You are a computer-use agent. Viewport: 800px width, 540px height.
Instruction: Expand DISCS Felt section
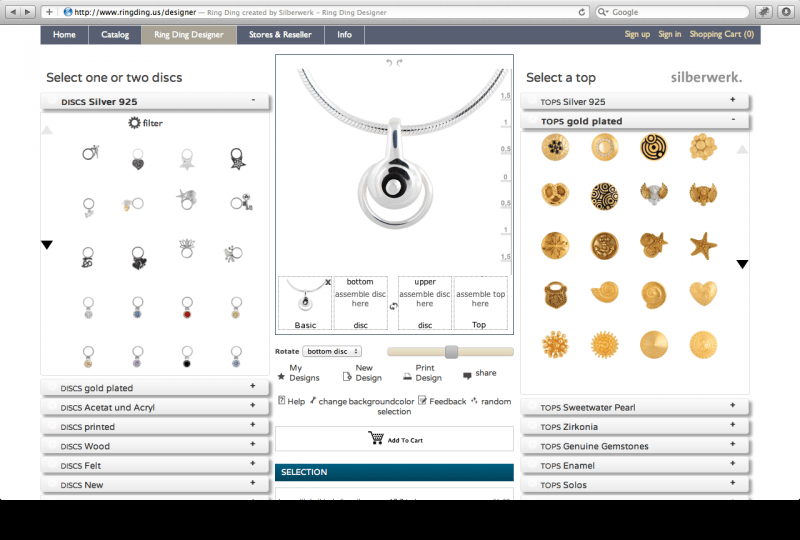coord(155,465)
